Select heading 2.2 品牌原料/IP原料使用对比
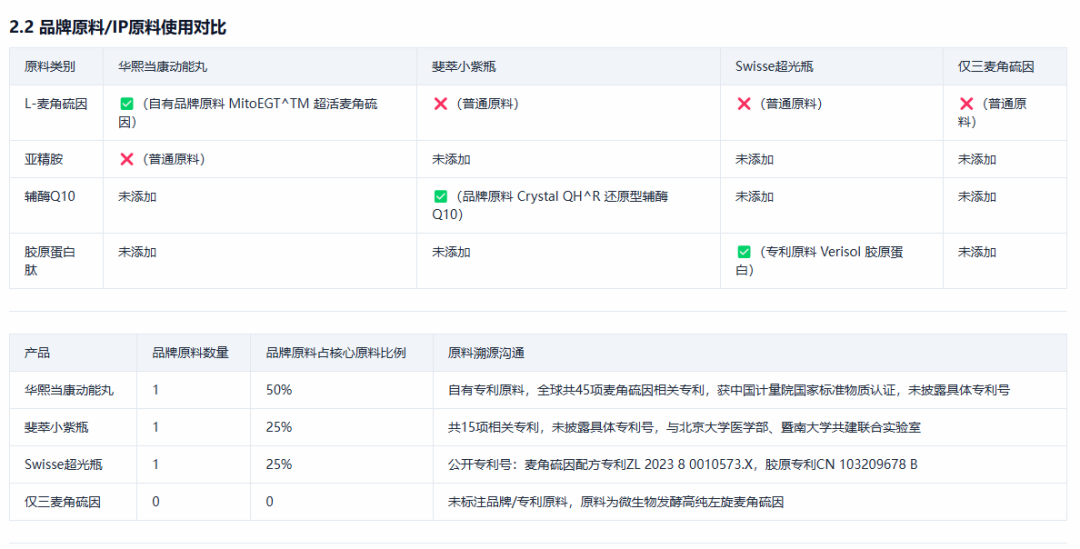 pos(118,28)
